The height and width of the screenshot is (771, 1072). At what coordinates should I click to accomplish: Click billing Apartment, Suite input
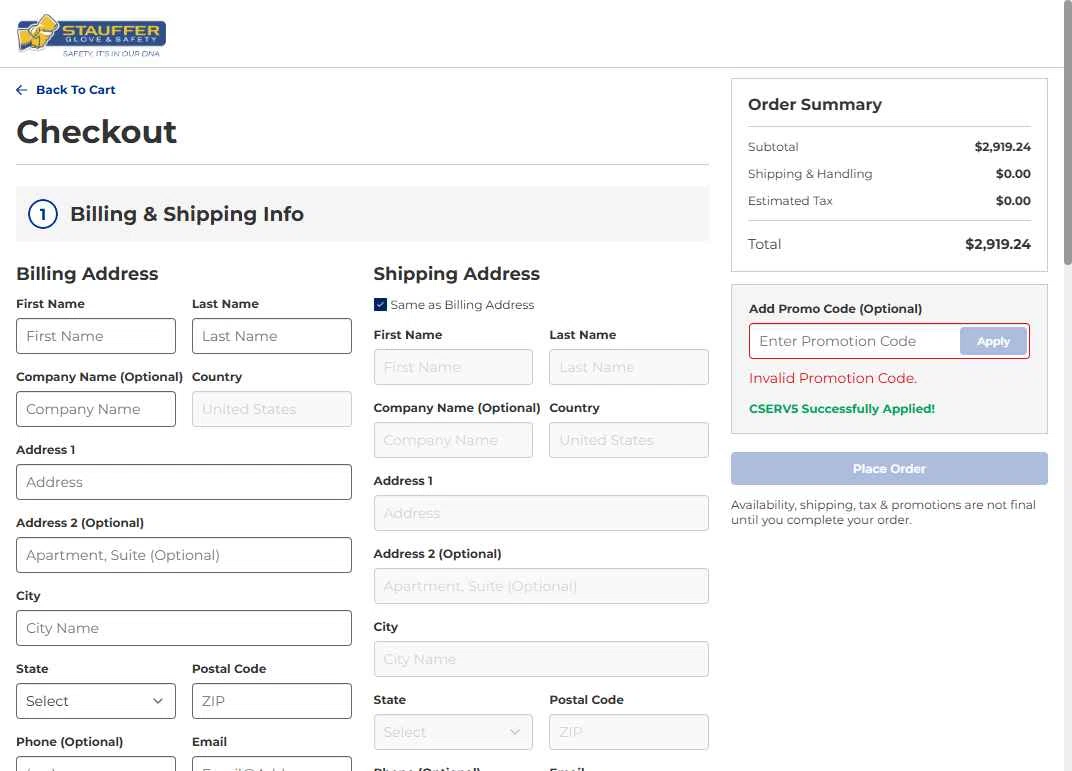coord(184,555)
